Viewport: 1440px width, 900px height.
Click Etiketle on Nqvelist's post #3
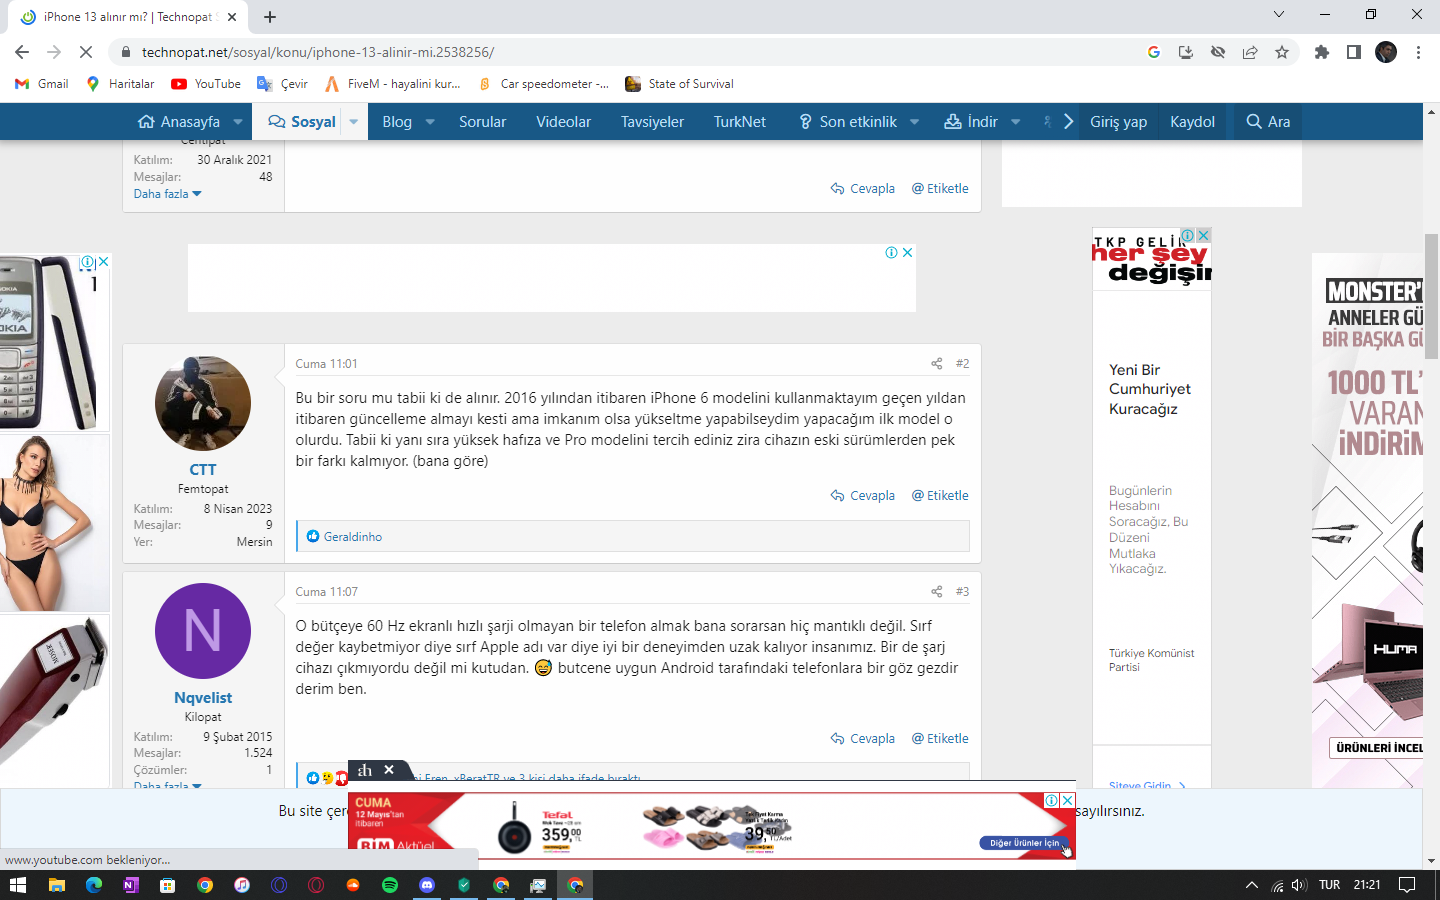[940, 739]
